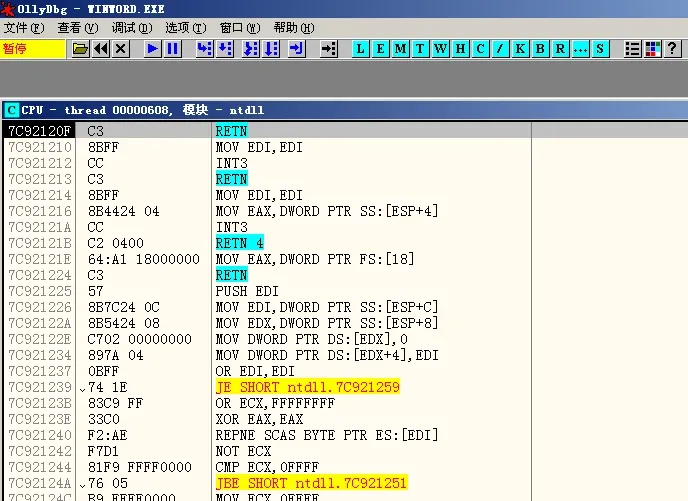The height and width of the screenshot is (501, 688).
Task: Show Threads with T button
Action: coord(420,49)
